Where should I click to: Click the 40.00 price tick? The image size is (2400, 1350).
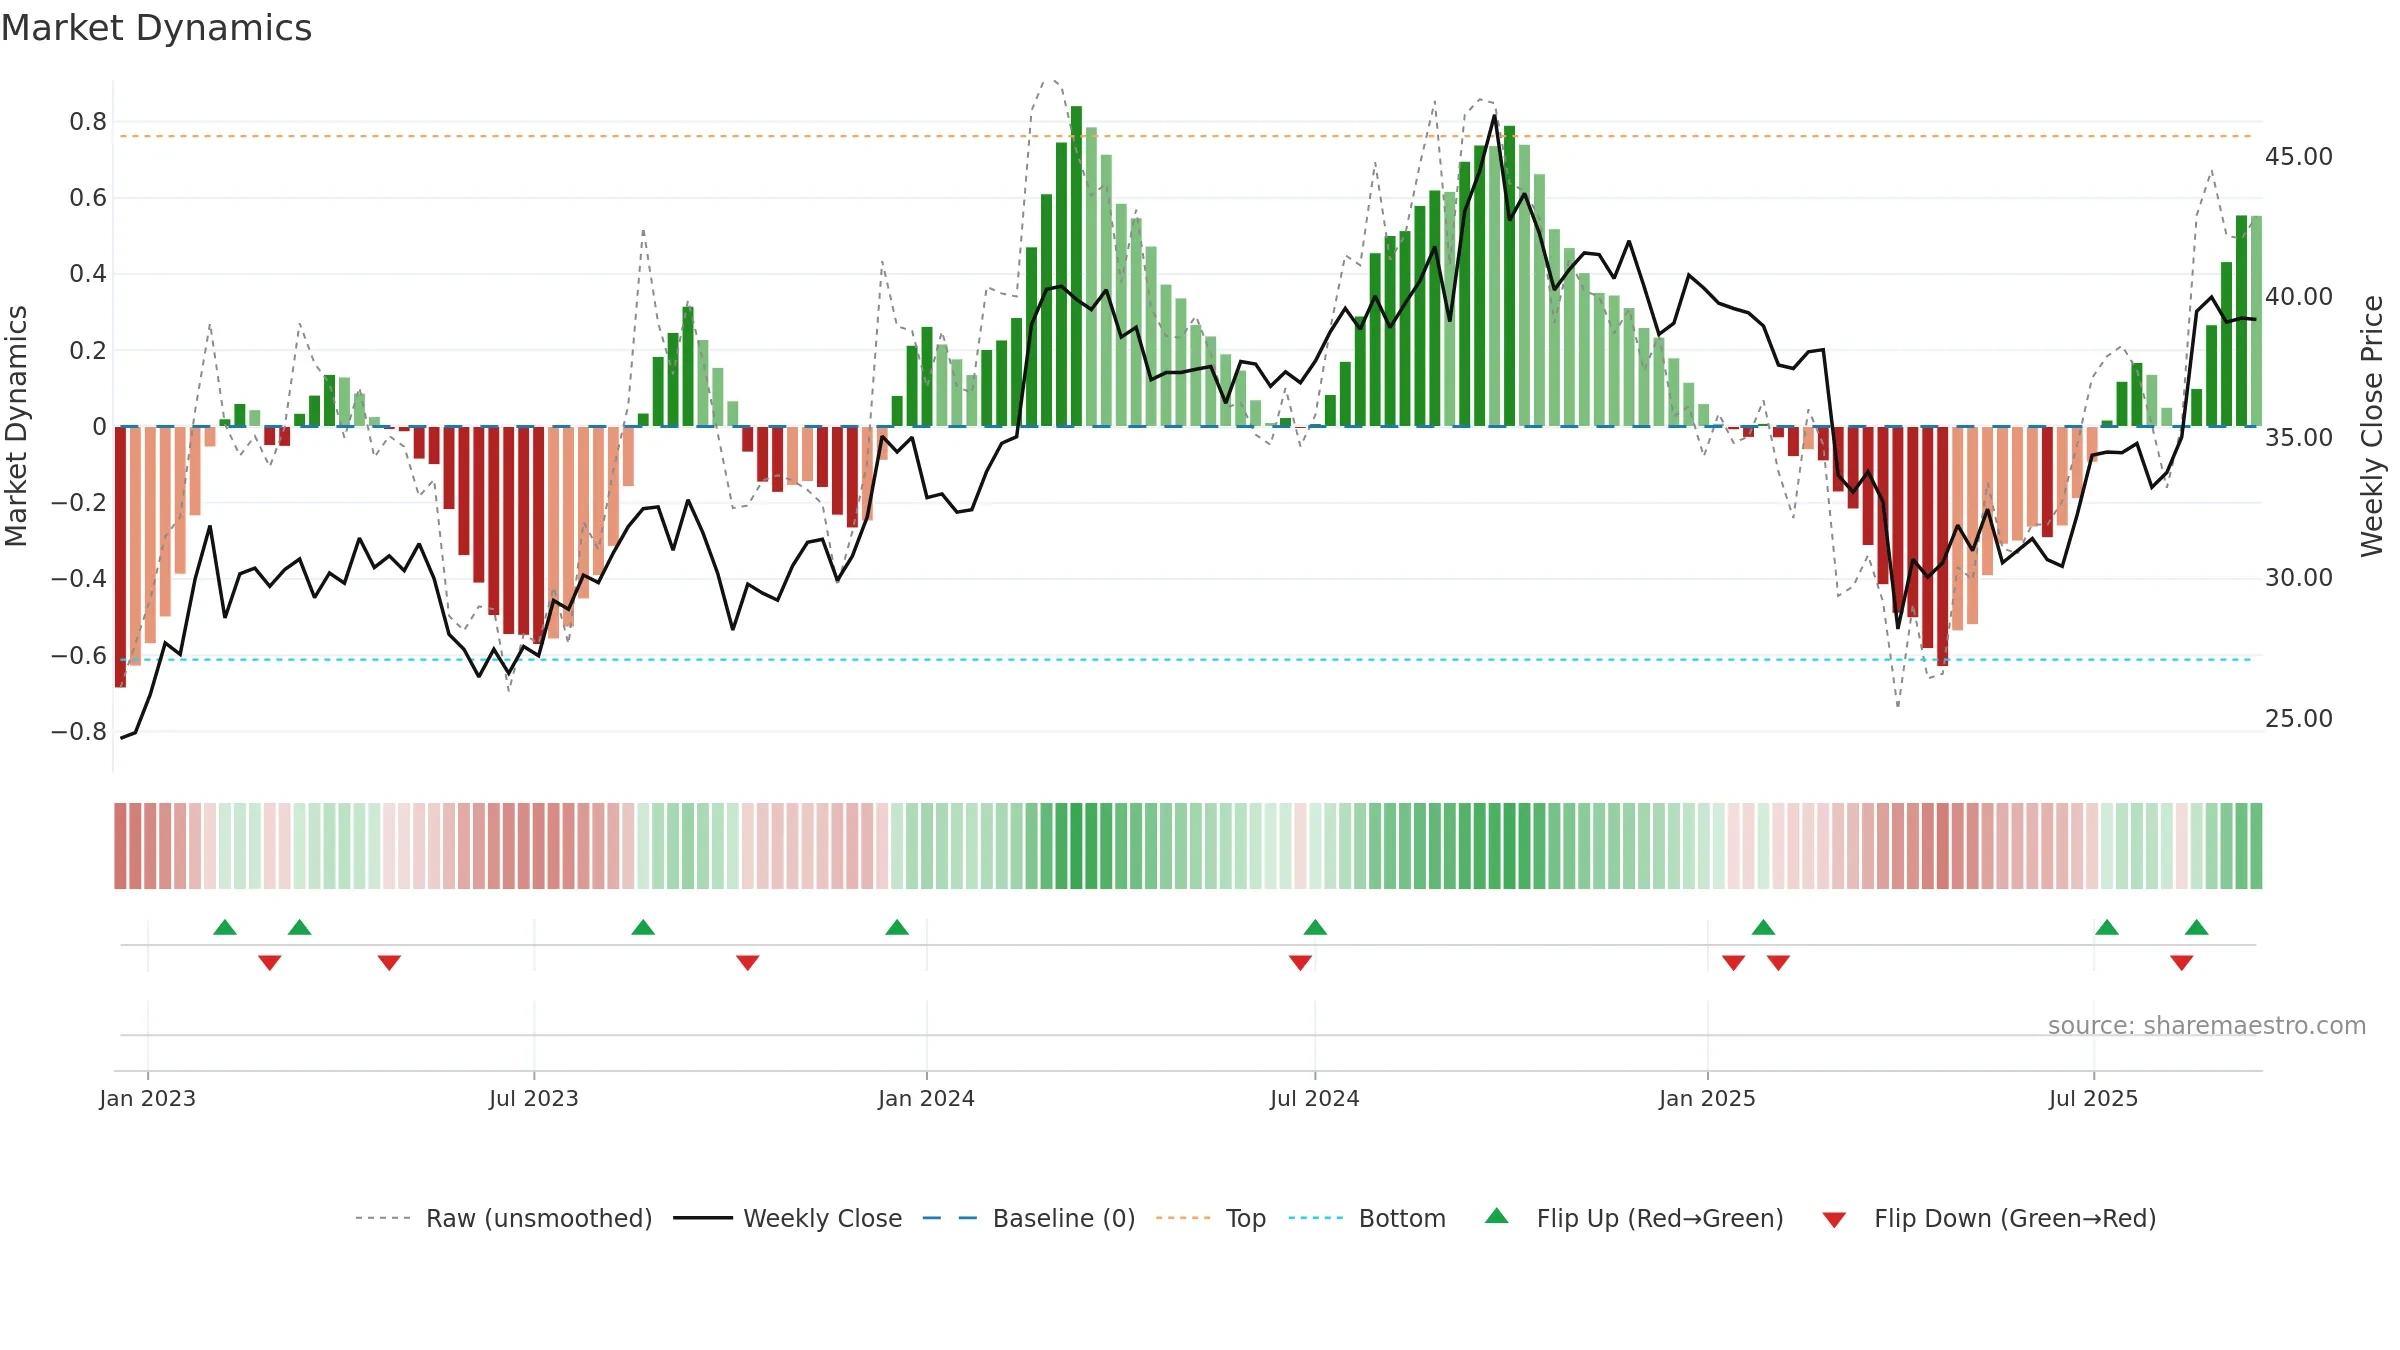tap(2298, 297)
